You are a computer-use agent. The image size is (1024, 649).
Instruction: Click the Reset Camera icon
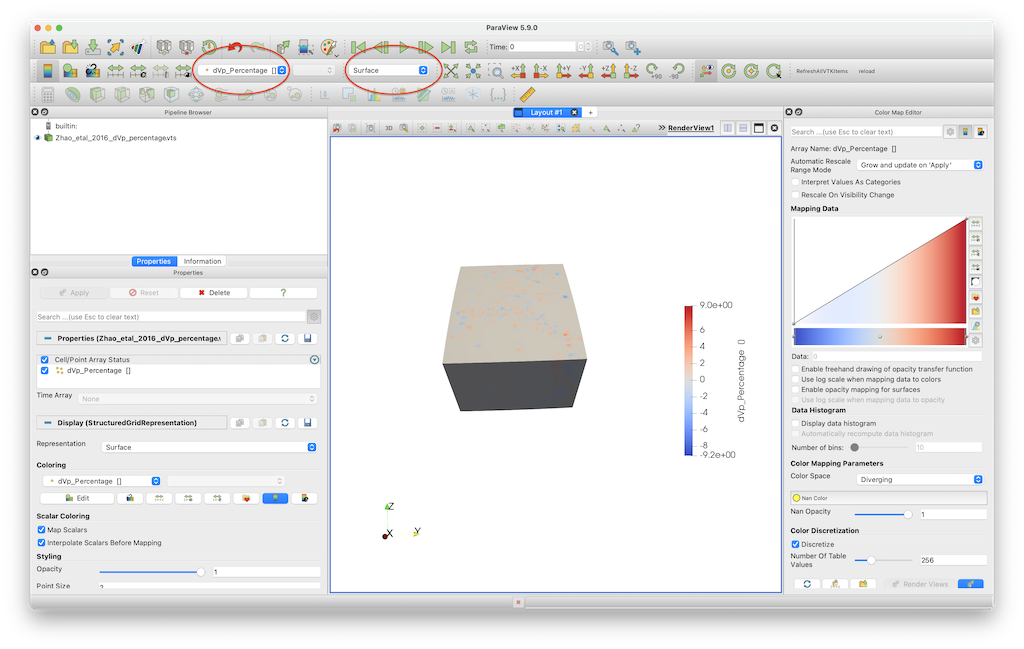tap(451, 71)
